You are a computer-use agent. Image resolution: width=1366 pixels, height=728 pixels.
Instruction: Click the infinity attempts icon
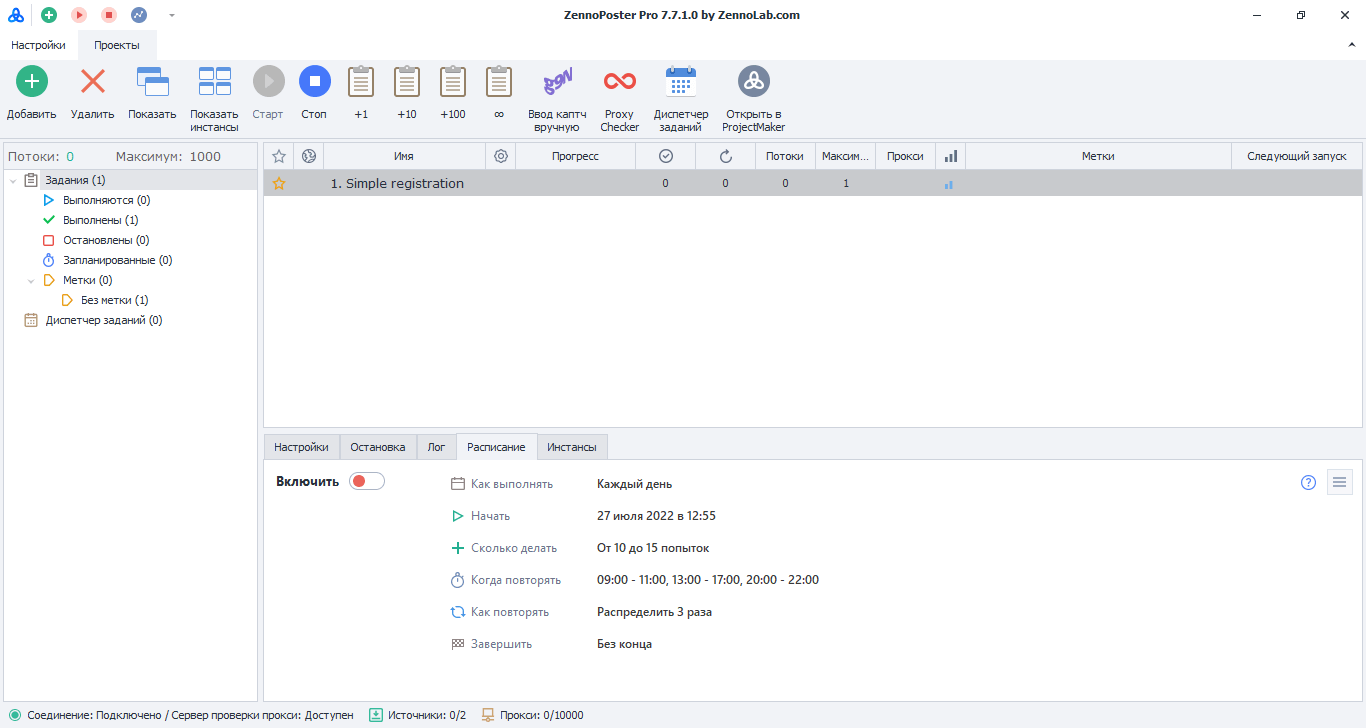pyautogui.click(x=498, y=82)
